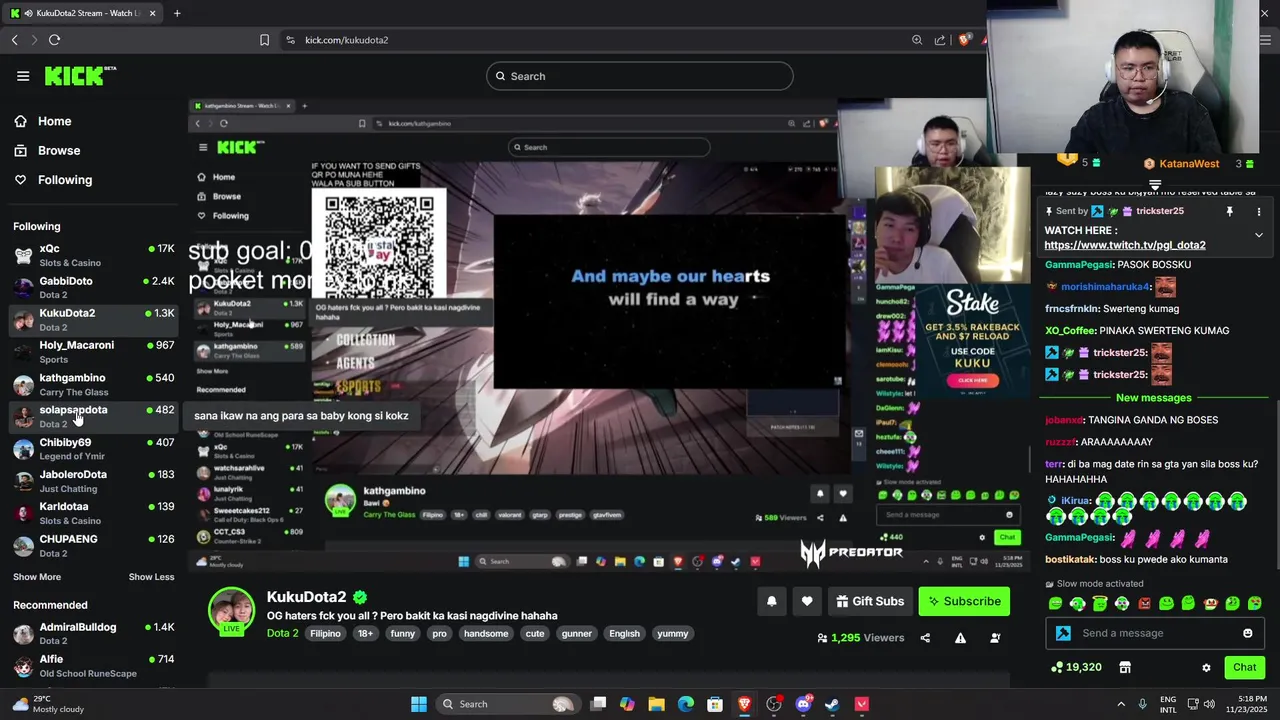Open the emoji picker in message box
Screen dimensions: 1280x720
point(1247,633)
